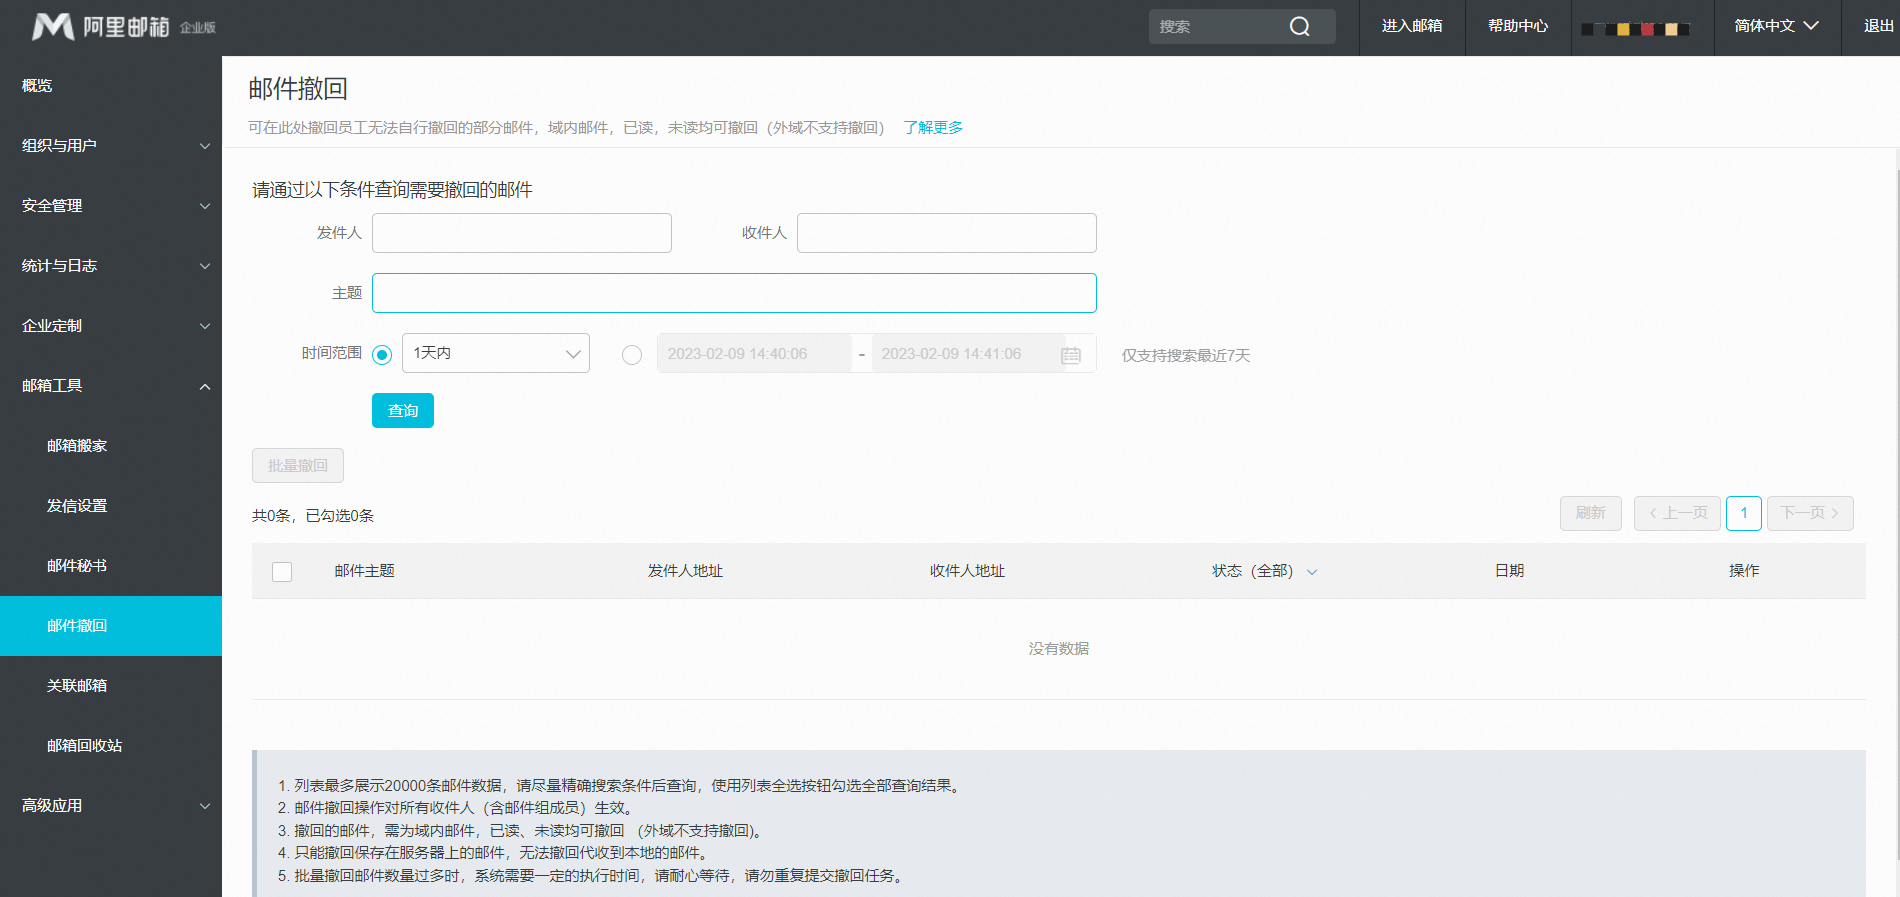Click the 主题 subject input field
The height and width of the screenshot is (897, 1900).
pos(734,293)
